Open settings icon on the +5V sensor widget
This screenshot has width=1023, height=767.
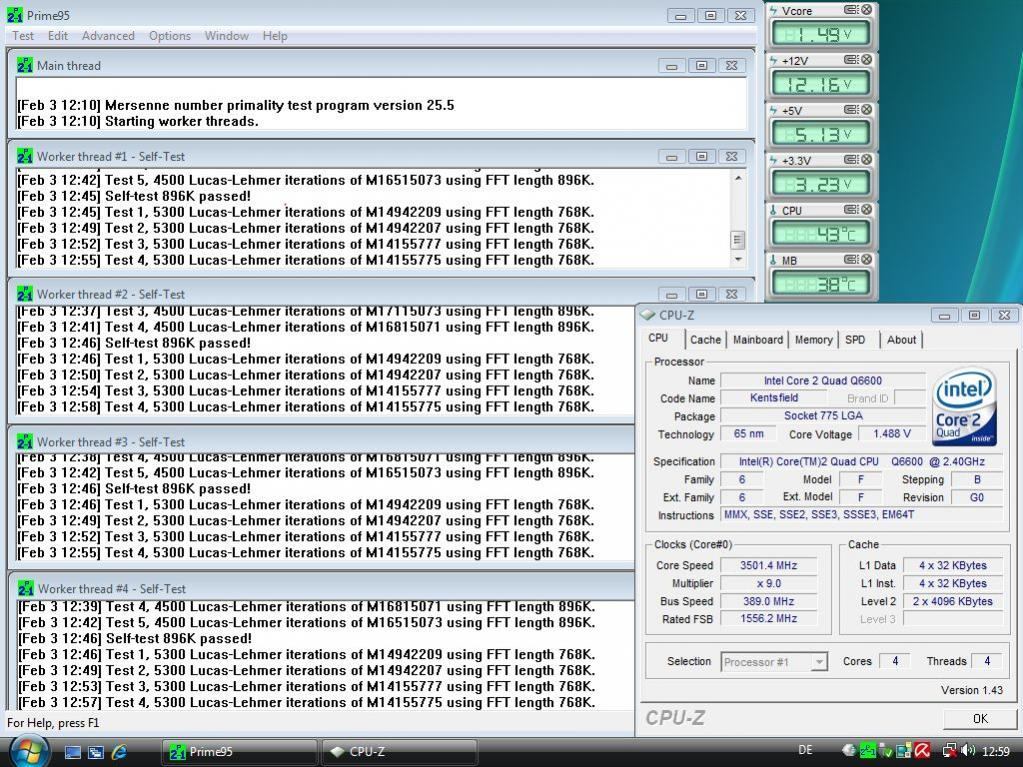(x=851, y=110)
